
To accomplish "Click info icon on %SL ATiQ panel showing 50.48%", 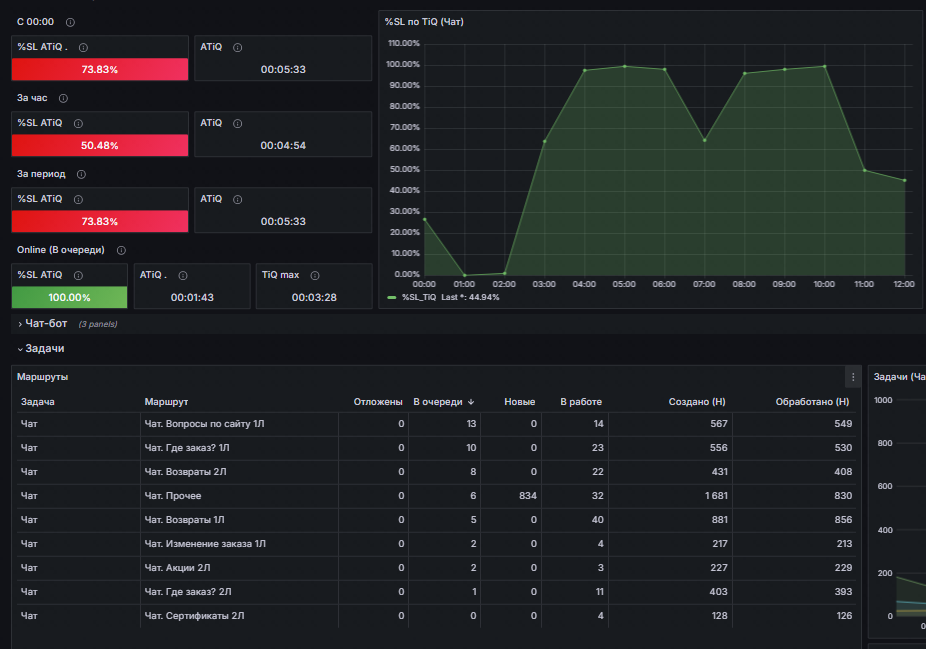I will tap(78, 123).
